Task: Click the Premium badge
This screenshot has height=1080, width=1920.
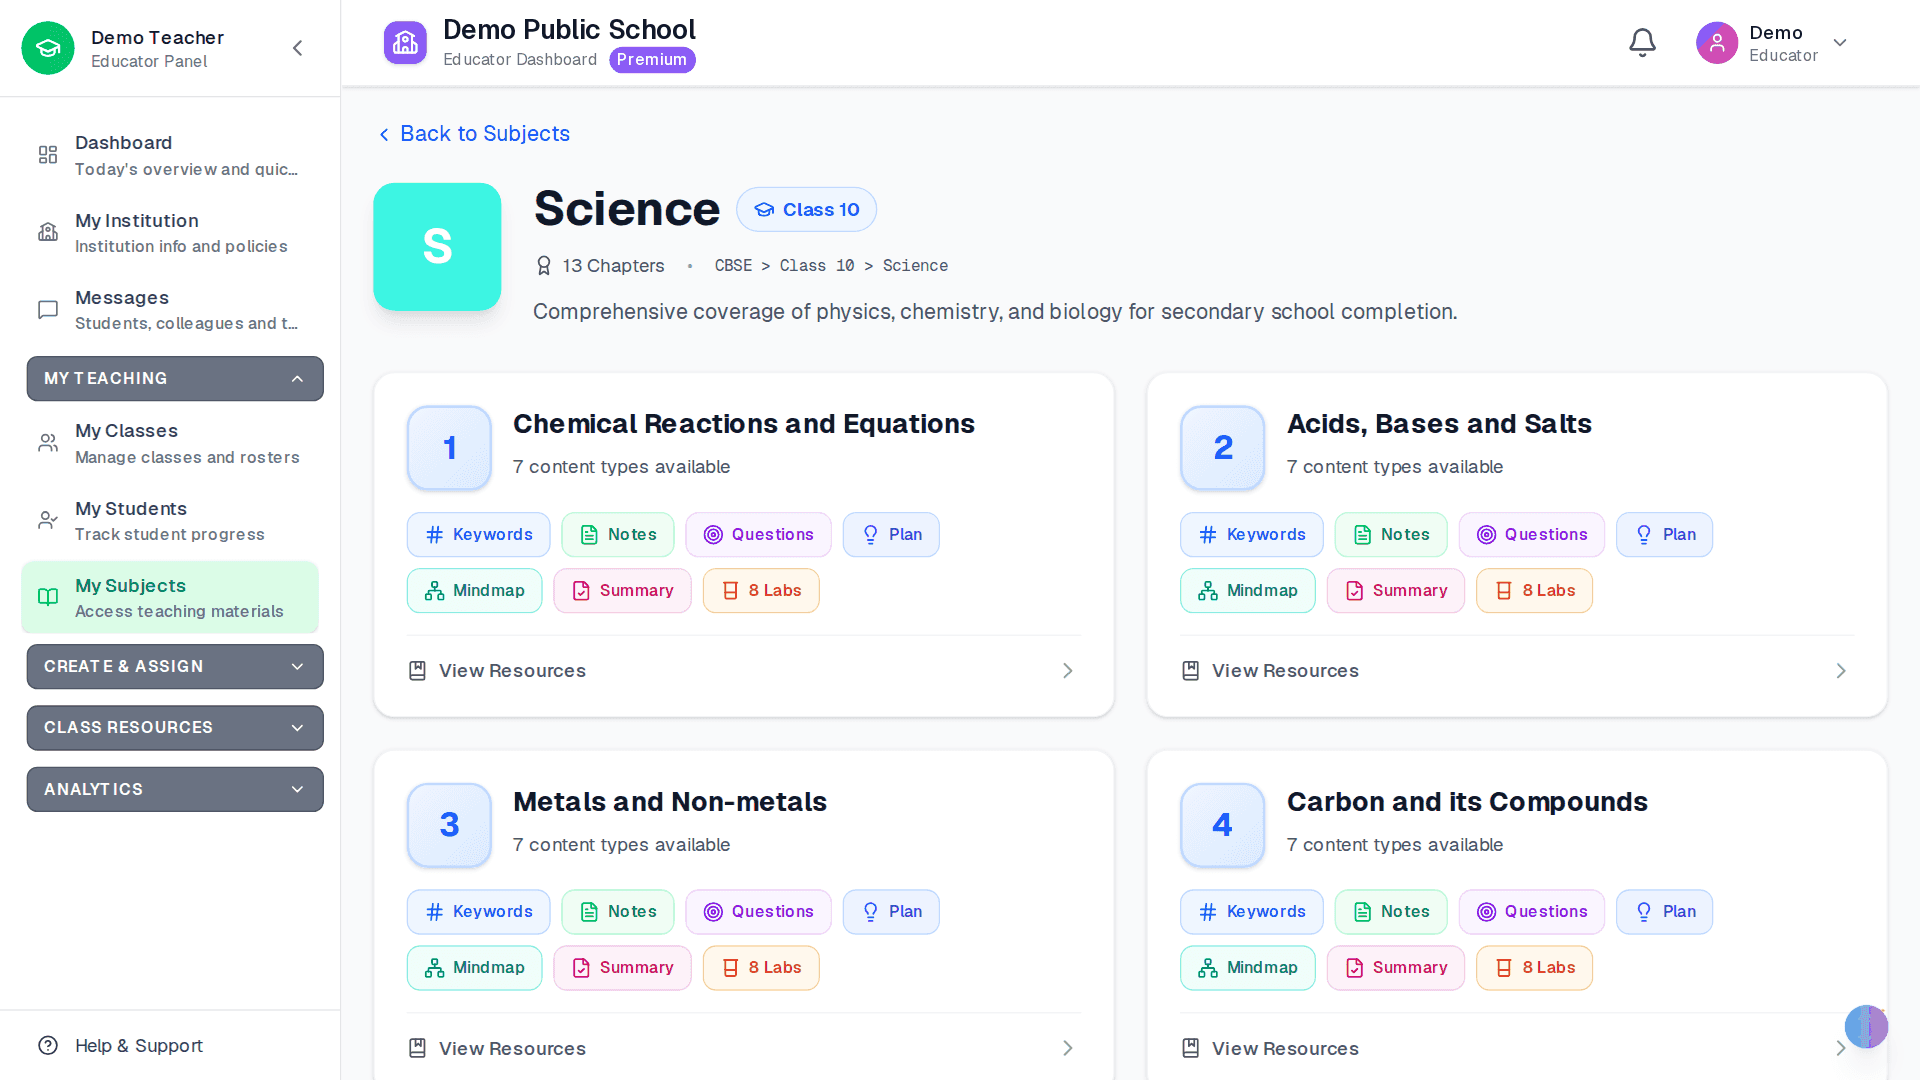Action: pos(652,60)
